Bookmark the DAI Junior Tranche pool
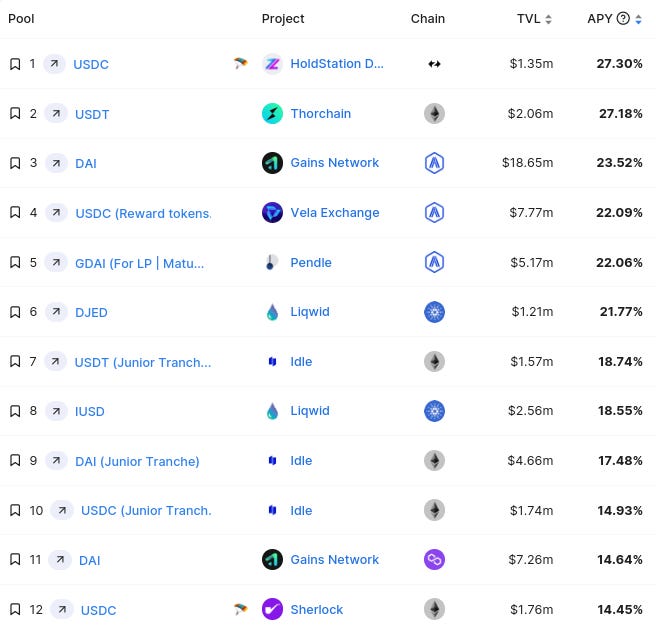The image size is (656, 626). pyautogui.click(x=15, y=461)
